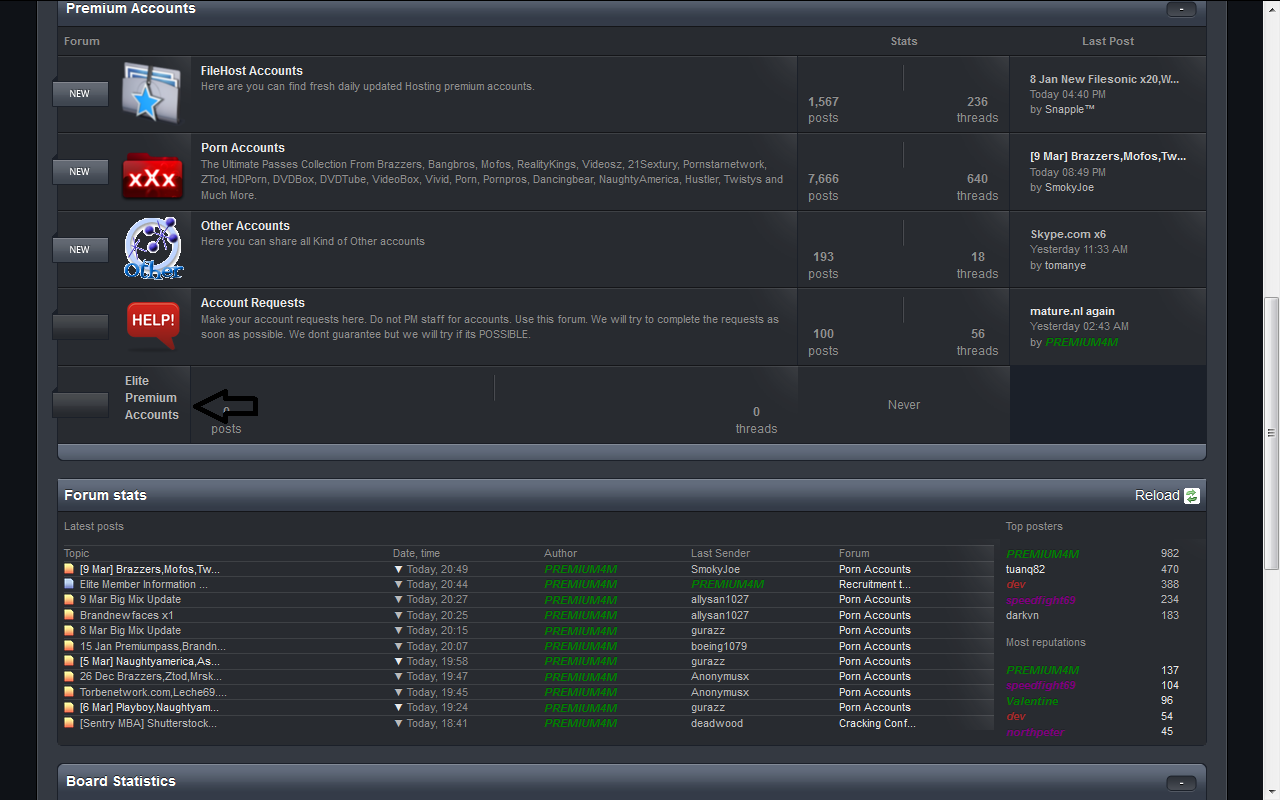Open topic 'Brandnewfaces x1'

pos(127,615)
